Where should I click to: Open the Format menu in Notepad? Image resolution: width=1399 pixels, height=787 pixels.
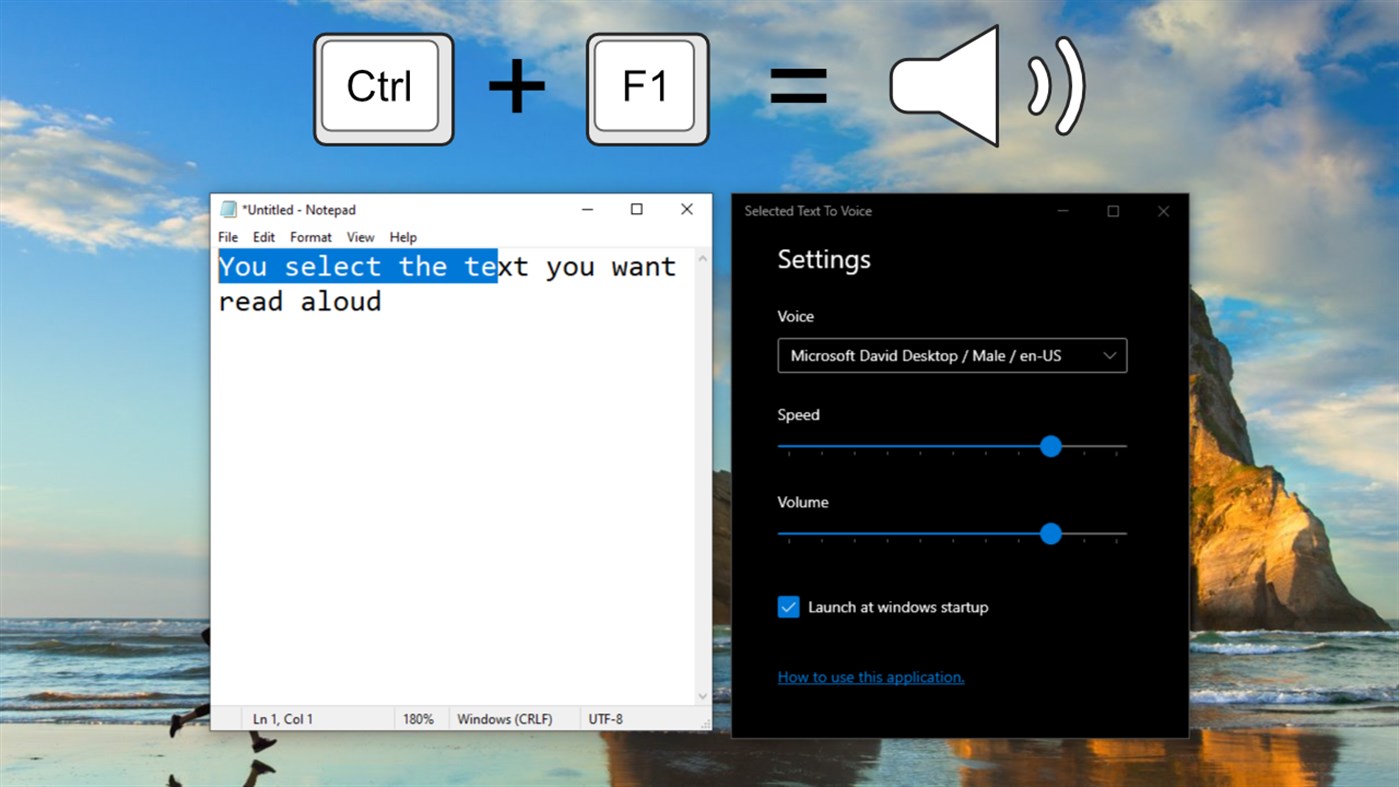[310, 237]
